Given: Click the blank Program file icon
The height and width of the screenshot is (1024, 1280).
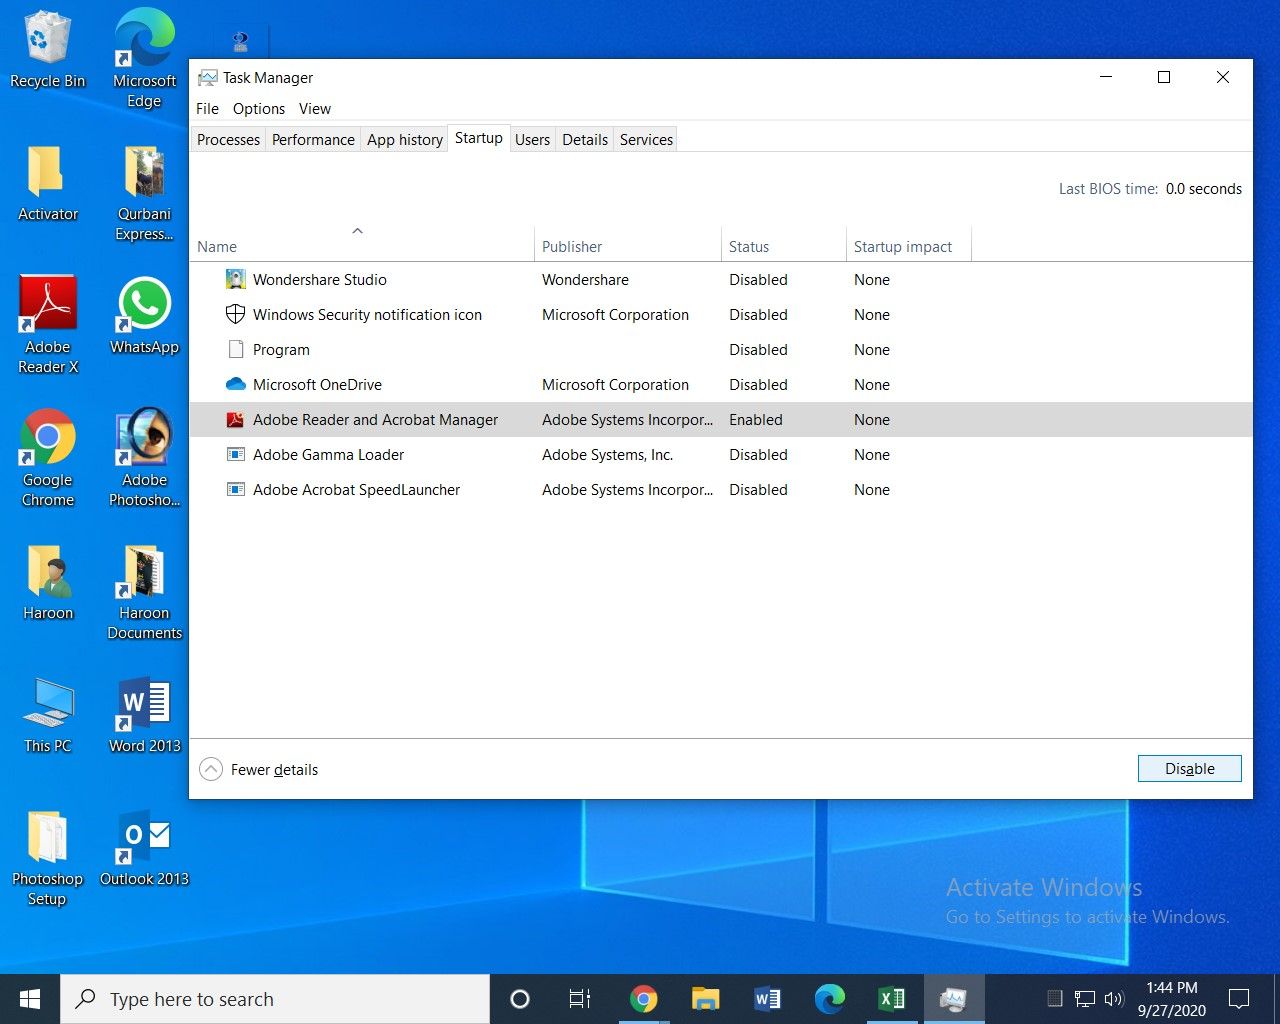Looking at the screenshot, I should pyautogui.click(x=235, y=350).
